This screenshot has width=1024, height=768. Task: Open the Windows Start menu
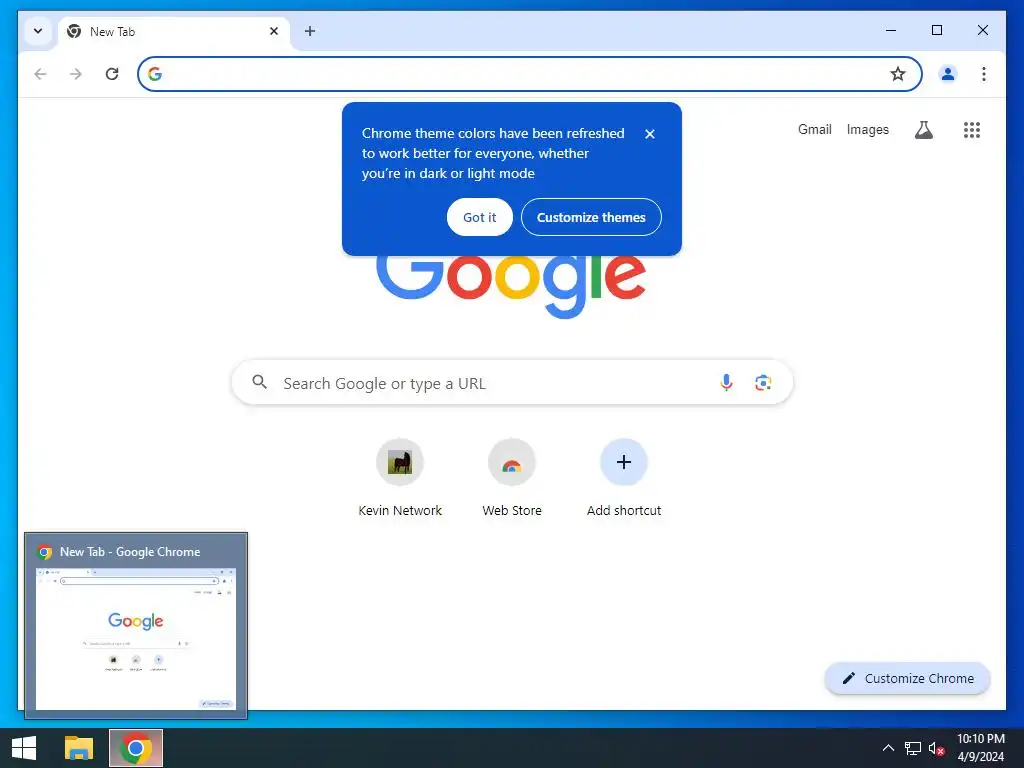24,748
